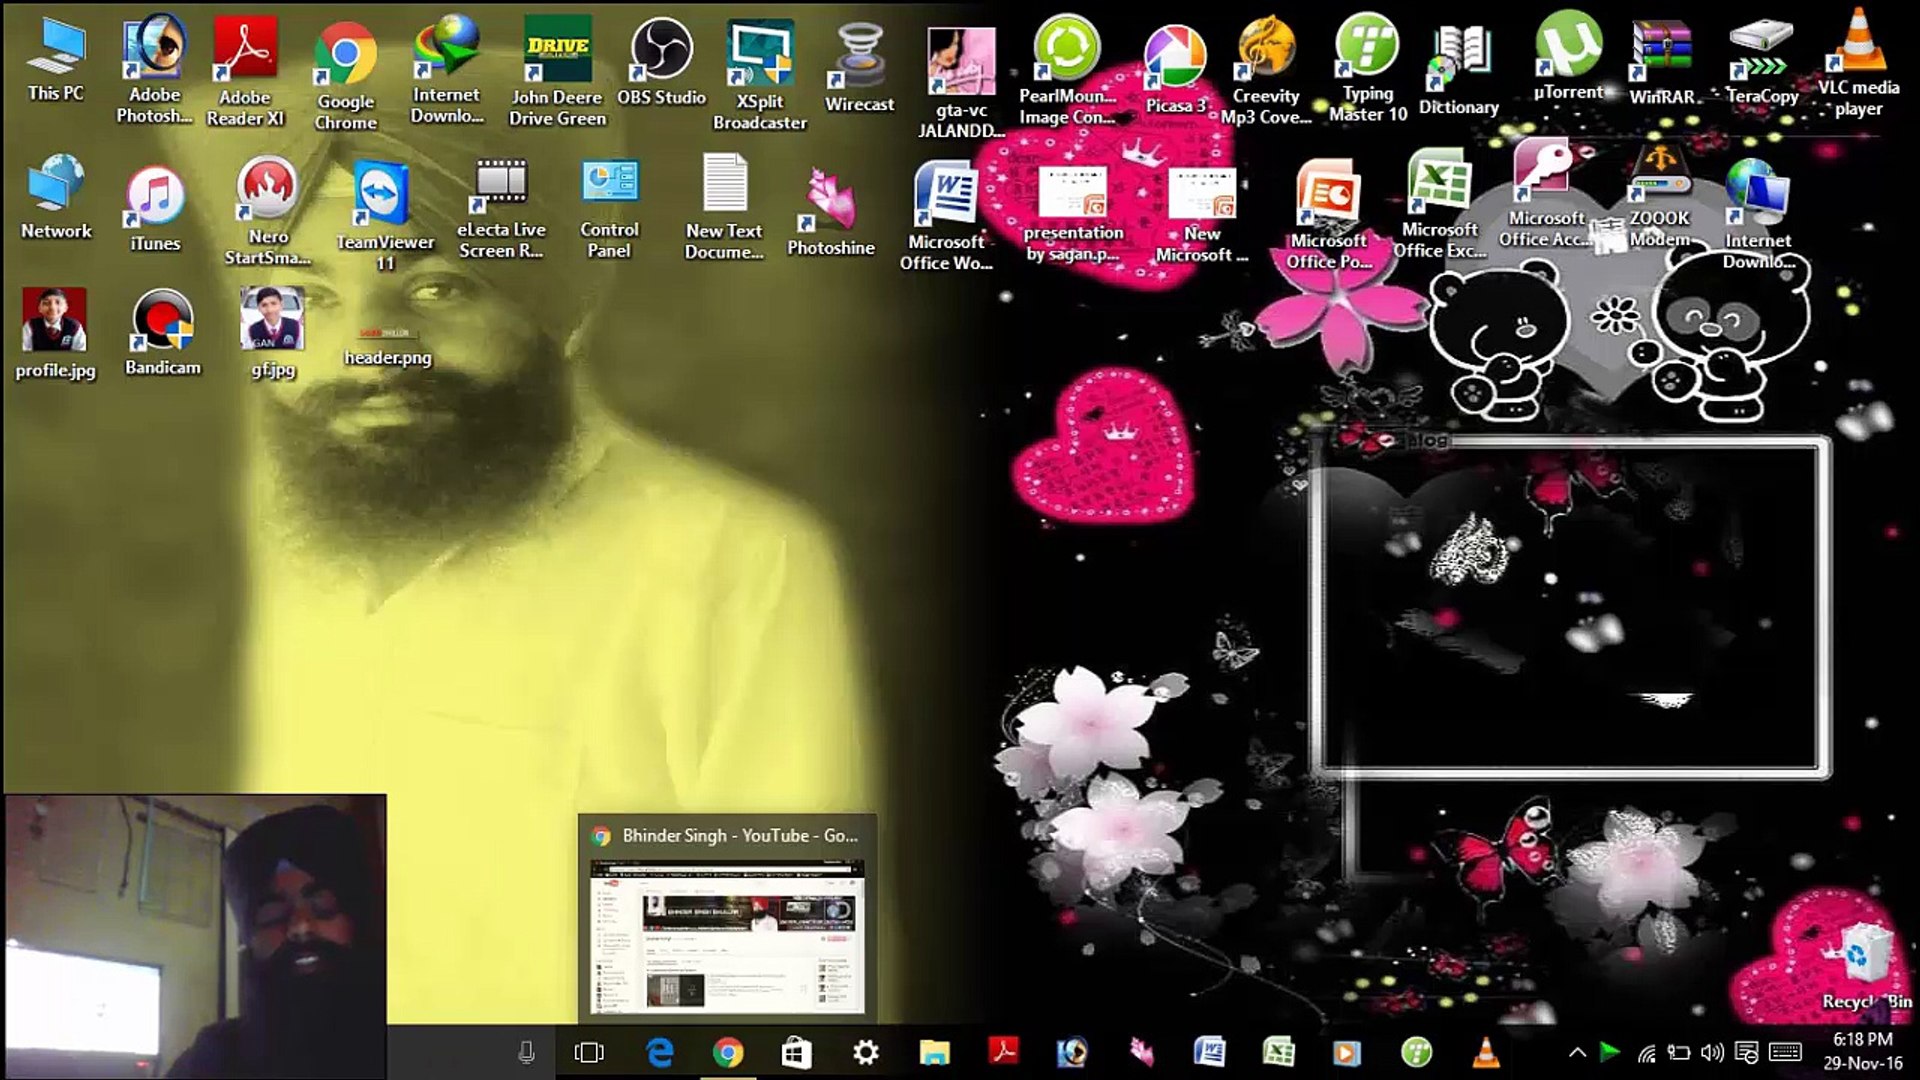Open Task View in taskbar
The height and width of the screenshot is (1080, 1920).
coord(589,1052)
